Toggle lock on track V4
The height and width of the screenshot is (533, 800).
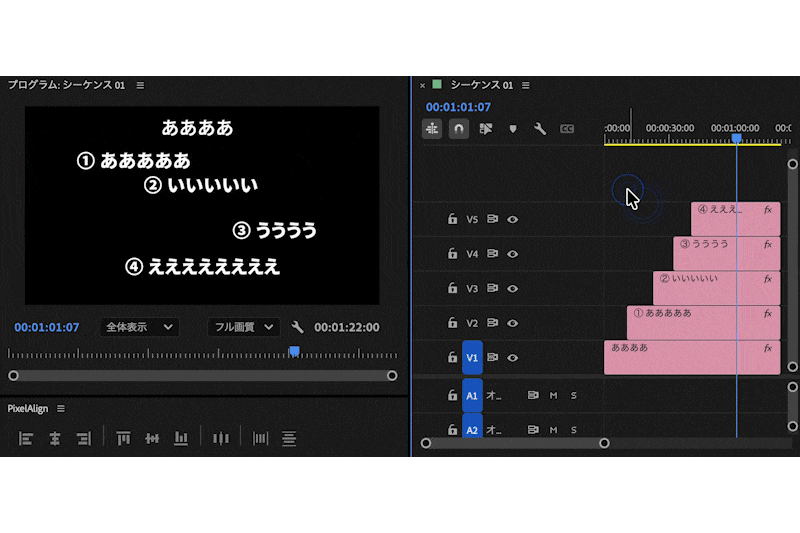tap(452, 253)
